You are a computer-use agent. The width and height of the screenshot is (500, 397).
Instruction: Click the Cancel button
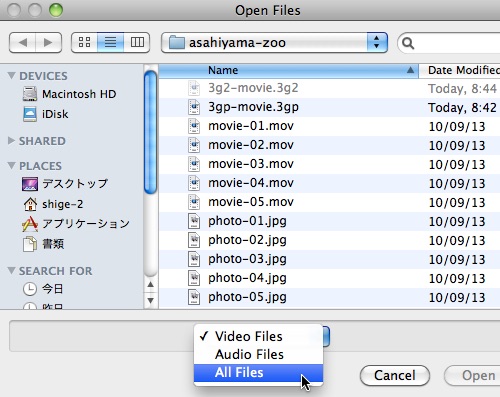395,375
